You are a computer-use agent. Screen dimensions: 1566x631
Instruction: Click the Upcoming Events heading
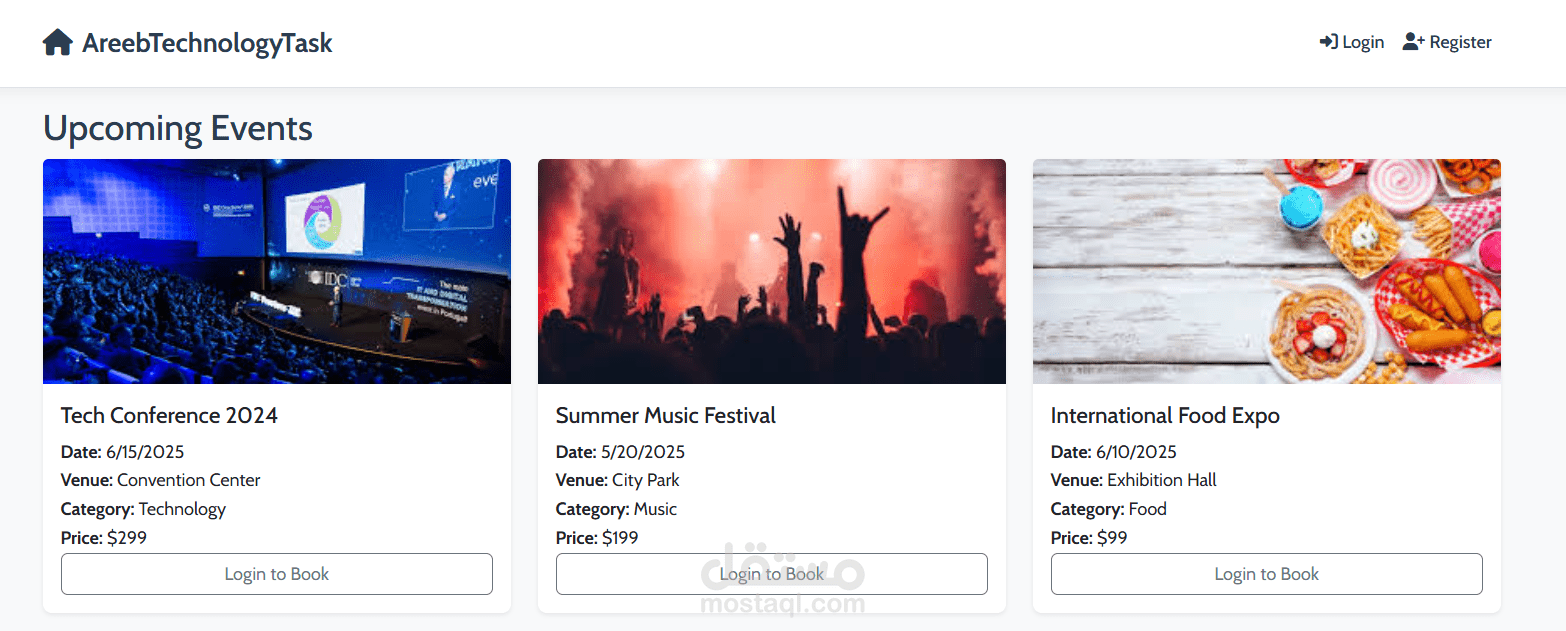(178, 129)
